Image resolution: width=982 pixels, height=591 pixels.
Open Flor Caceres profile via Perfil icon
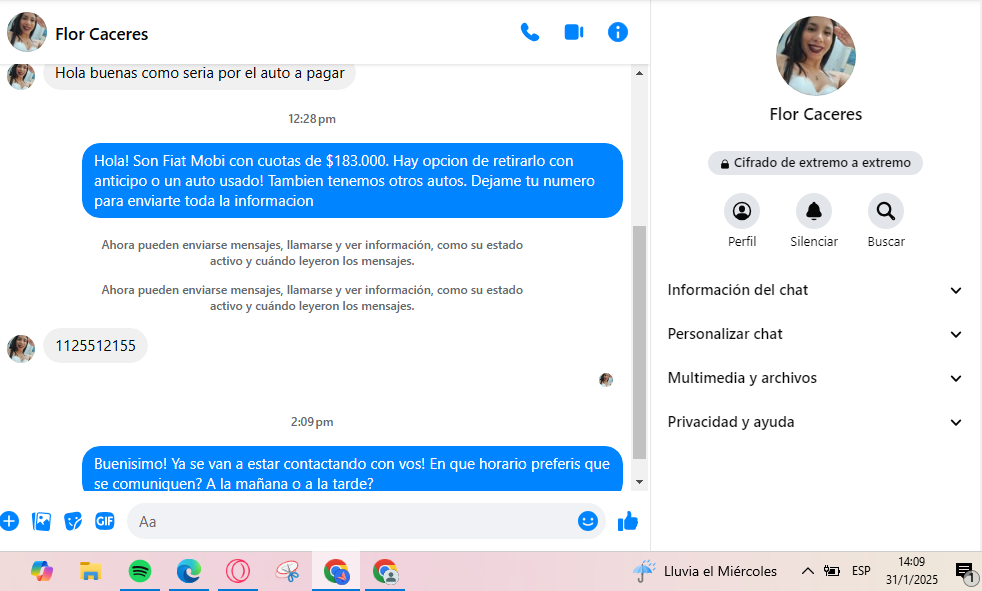point(742,212)
